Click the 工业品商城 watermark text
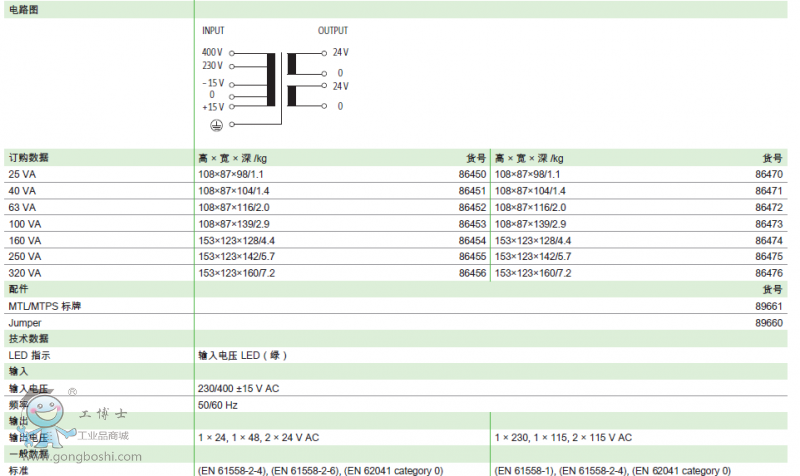Screen dimensions: 800x476 tap(104, 436)
